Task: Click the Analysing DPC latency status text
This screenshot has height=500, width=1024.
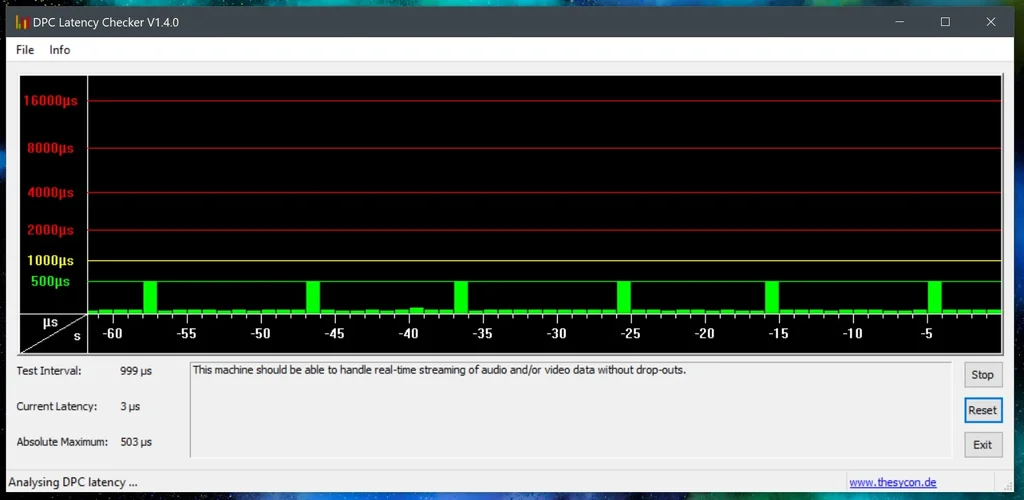Action: click(72, 482)
